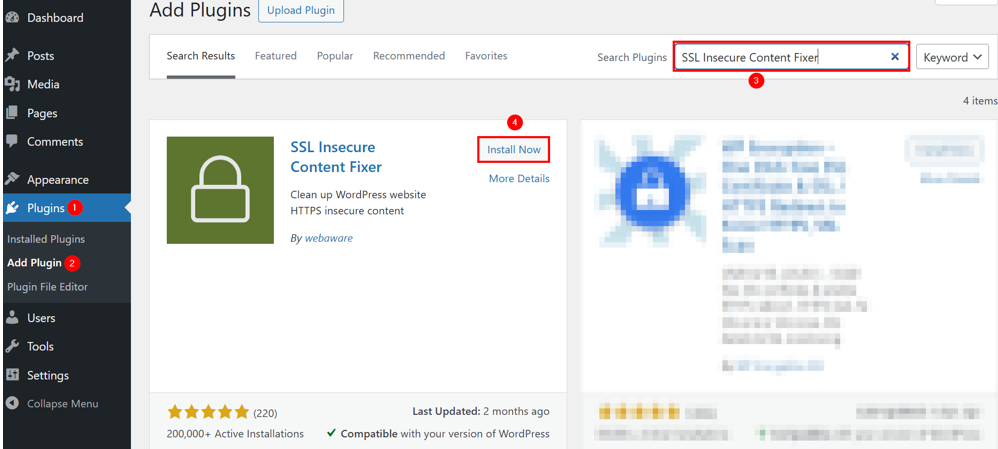Click Install Now for SSL Insecure Content Fixer
Viewport: 998px width, 449px height.
tap(514, 150)
